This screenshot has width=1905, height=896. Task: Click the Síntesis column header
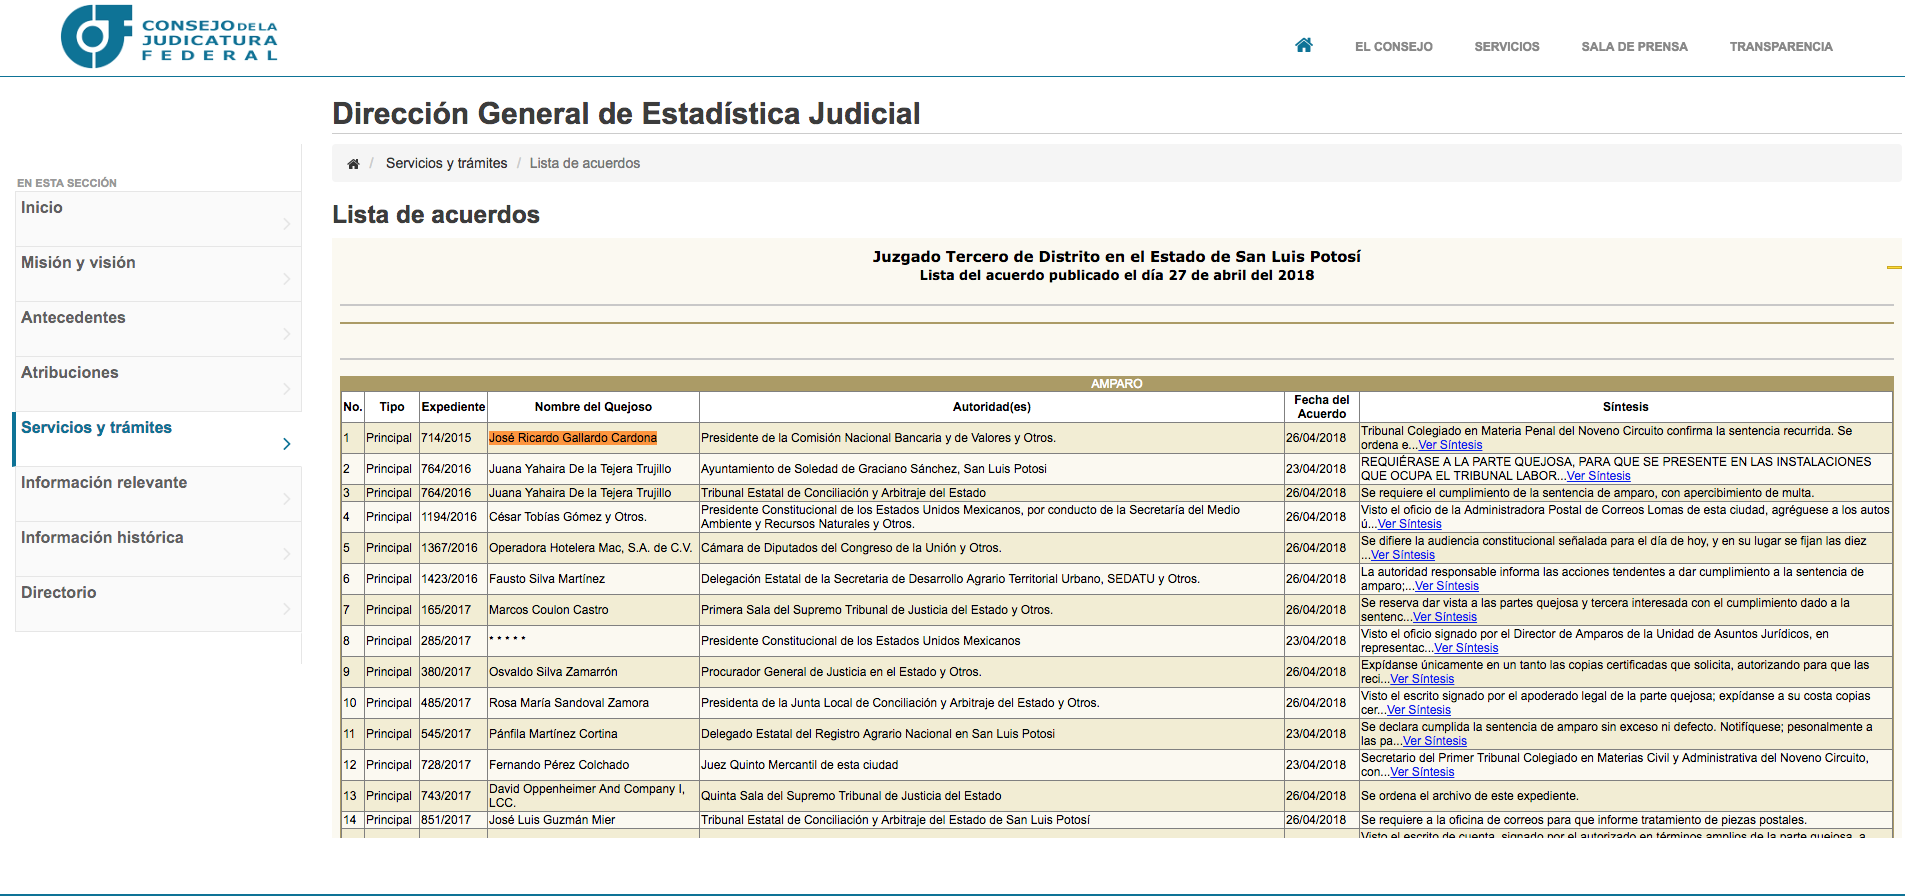point(1625,407)
